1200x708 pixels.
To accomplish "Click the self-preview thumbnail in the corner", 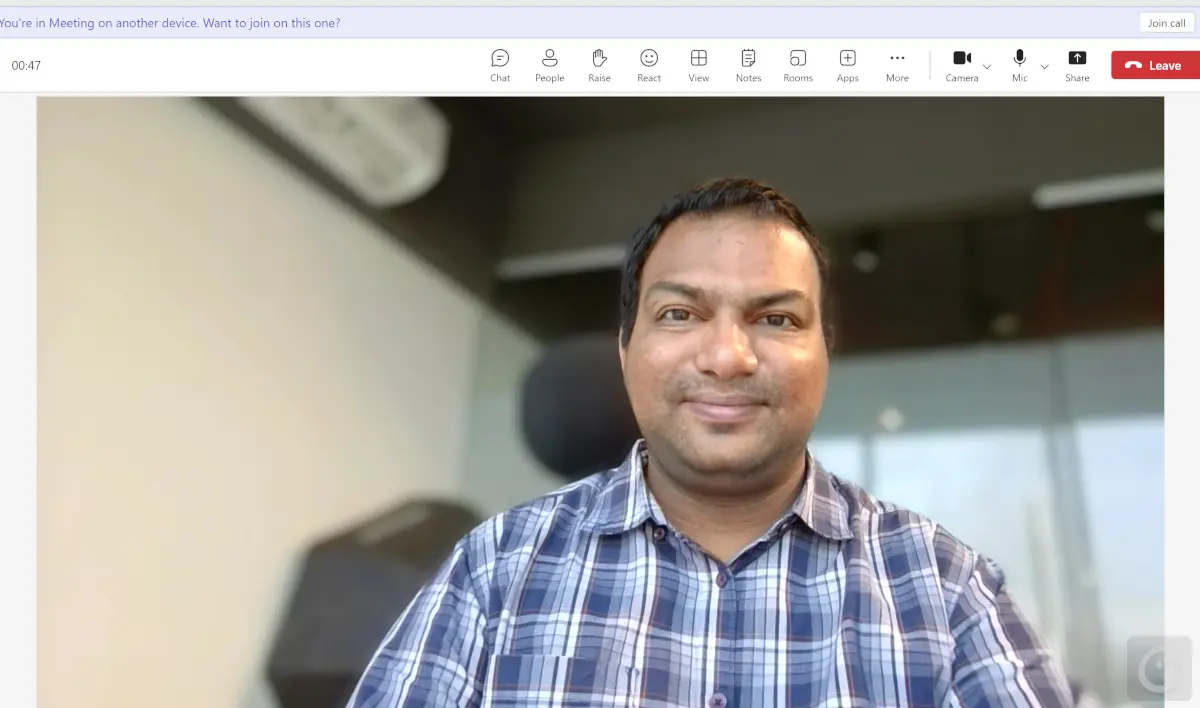I will [x=1158, y=670].
